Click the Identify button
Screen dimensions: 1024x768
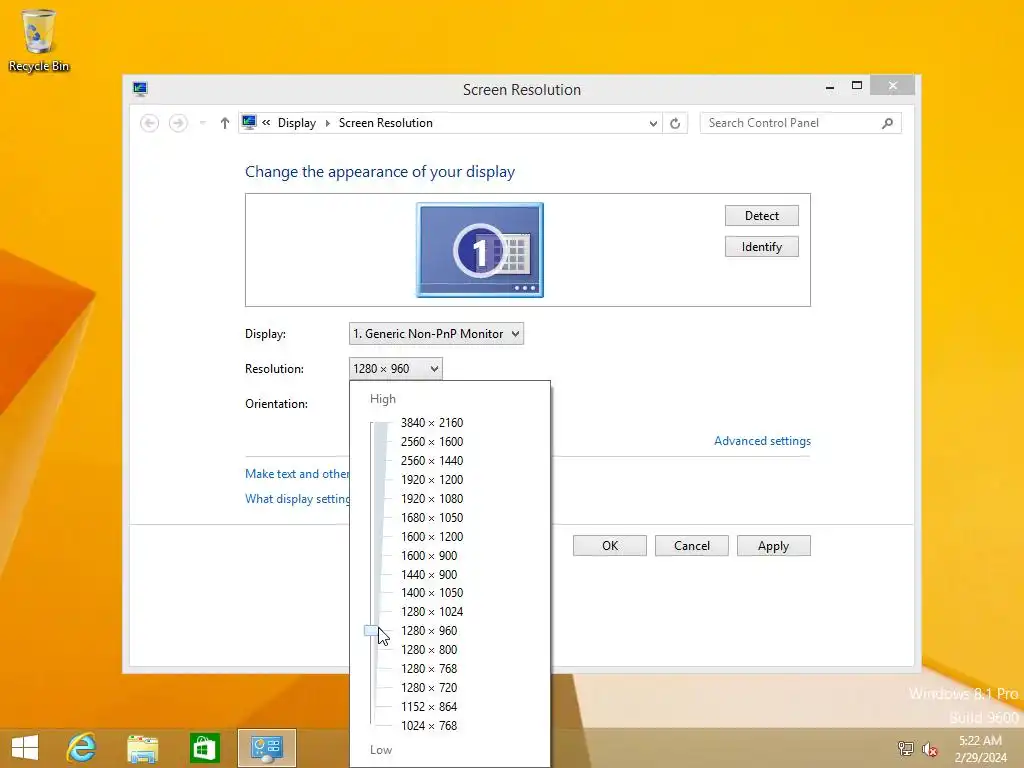point(761,247)
